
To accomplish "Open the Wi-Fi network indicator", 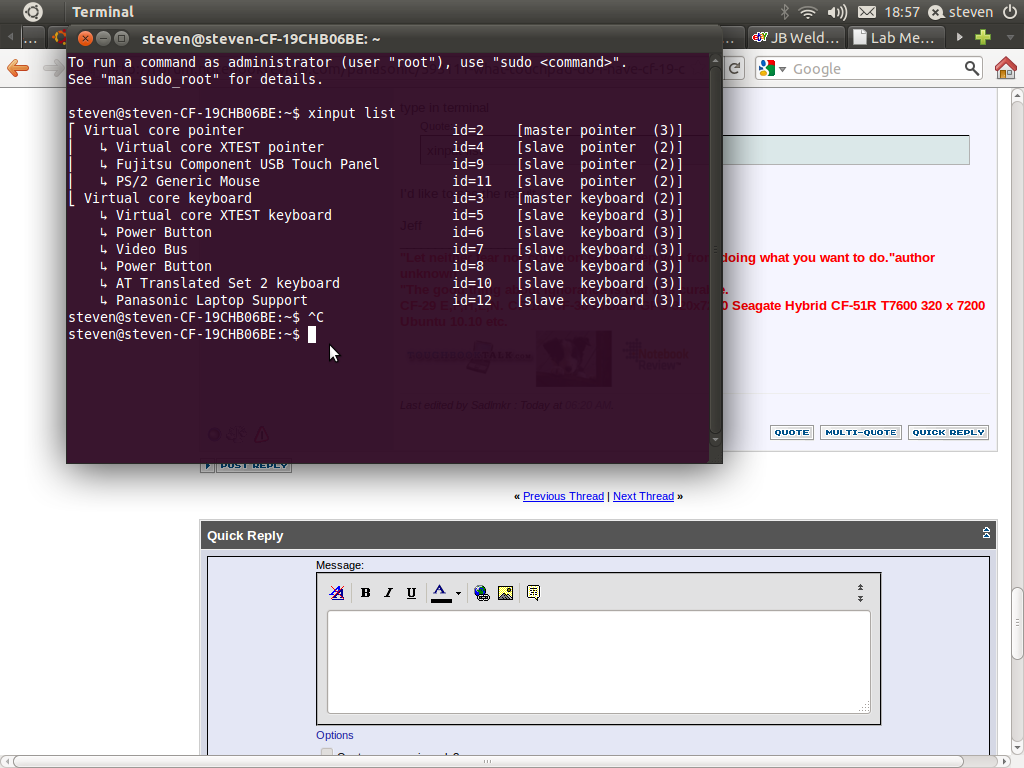I will coord(808,12).
